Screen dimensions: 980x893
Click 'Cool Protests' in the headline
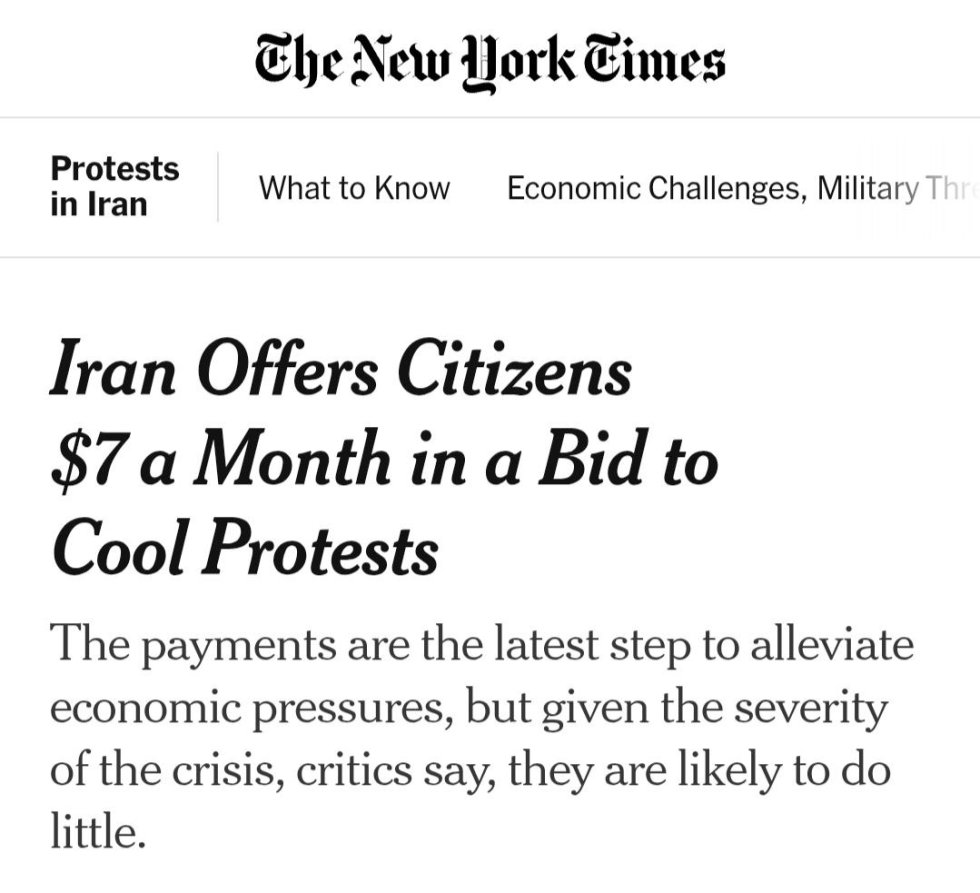[x=245, y=548]
